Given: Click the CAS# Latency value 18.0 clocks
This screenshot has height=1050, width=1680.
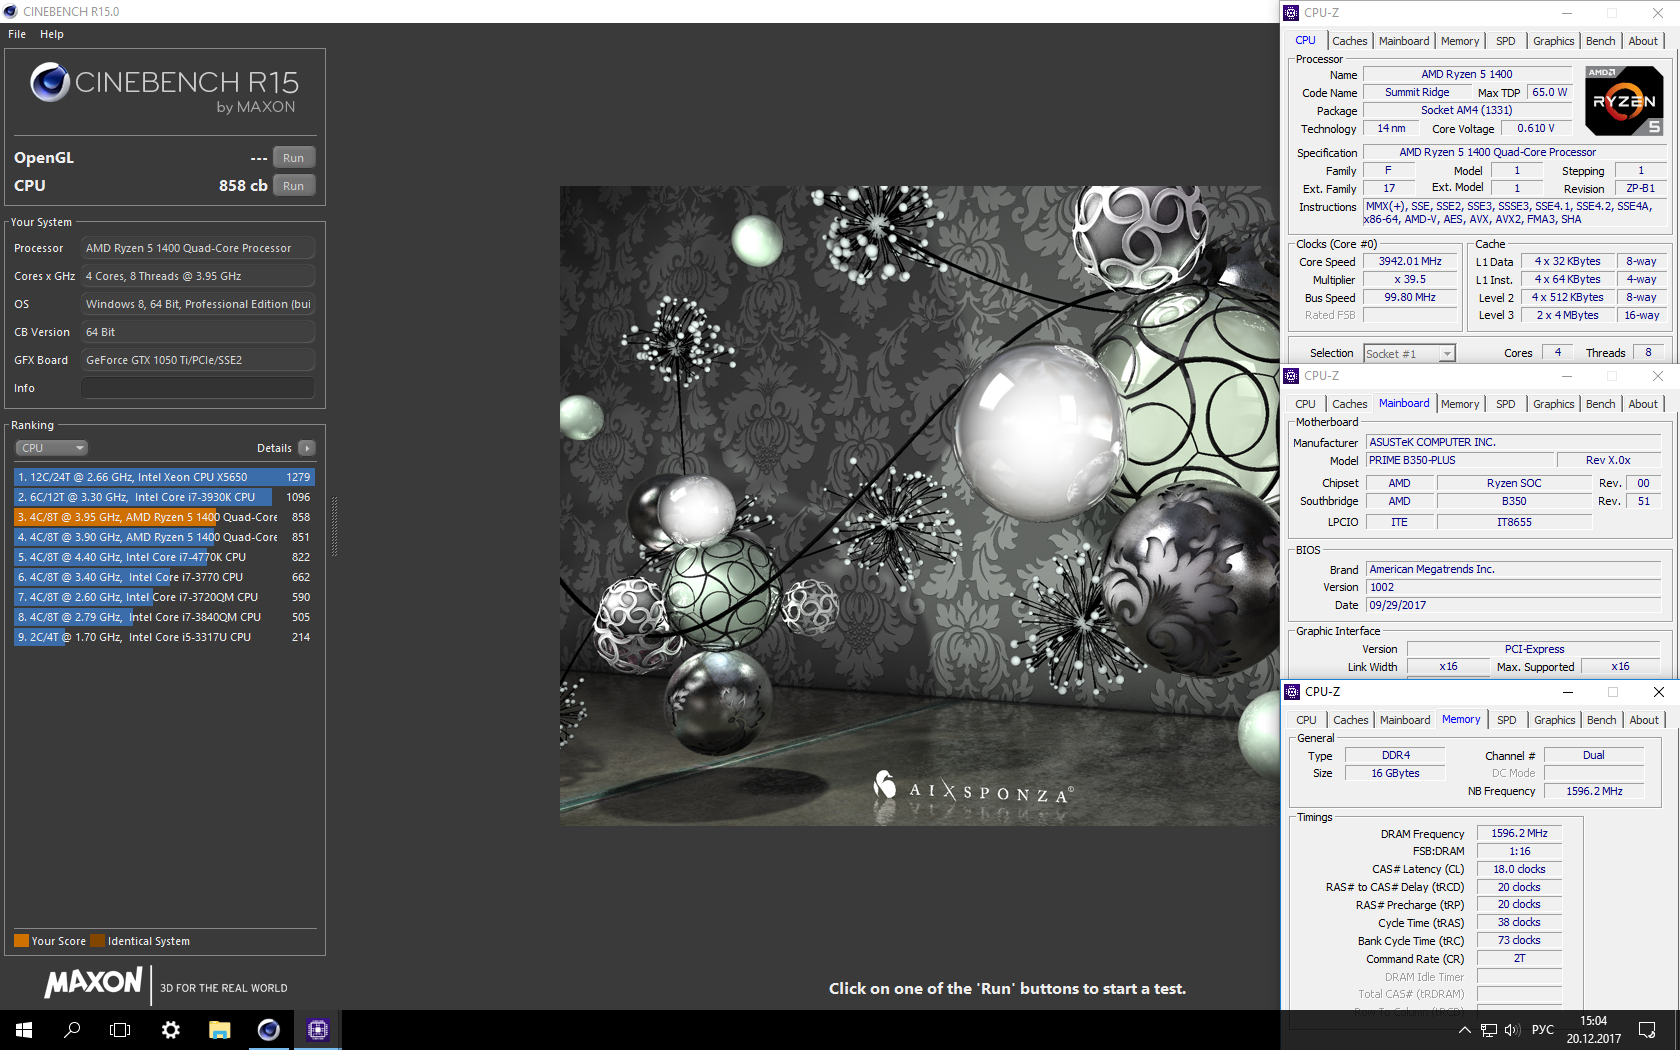Looking at the screenshot, I should pyautogui.click(x=1519, y=869).
